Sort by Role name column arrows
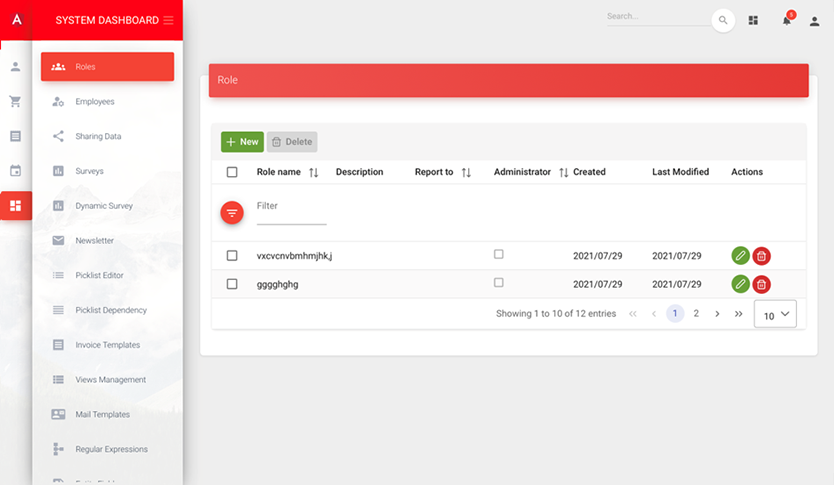 313,173
